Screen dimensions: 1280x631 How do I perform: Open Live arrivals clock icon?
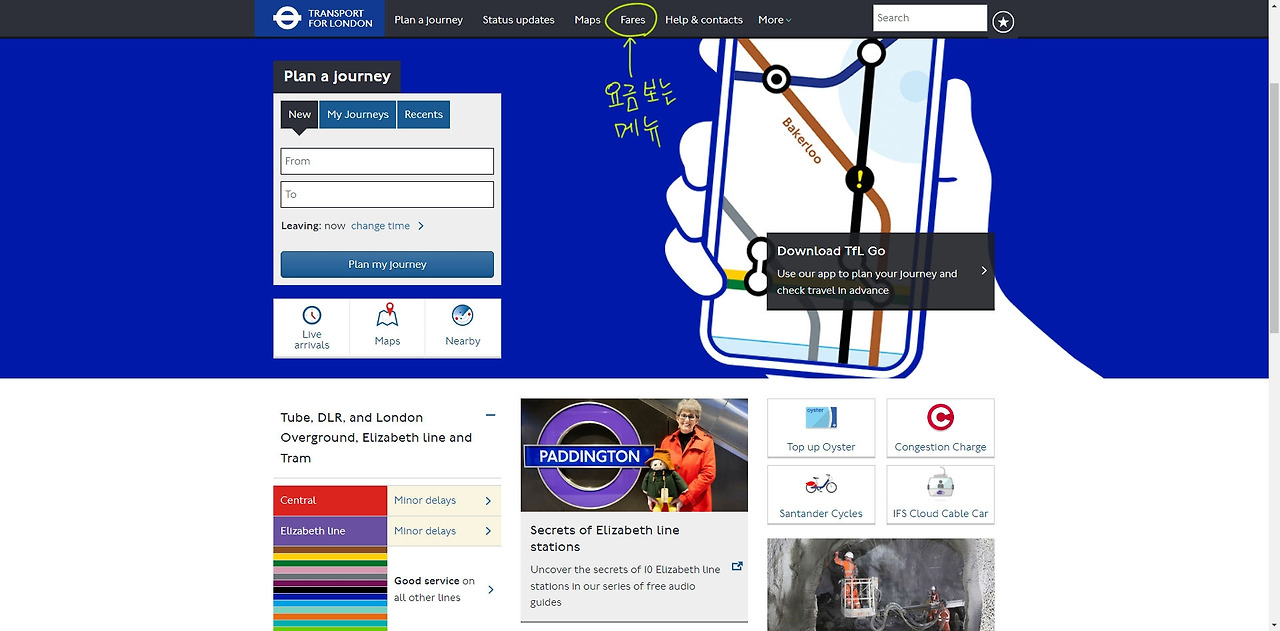pyautogui.click(x=312, y=316)
